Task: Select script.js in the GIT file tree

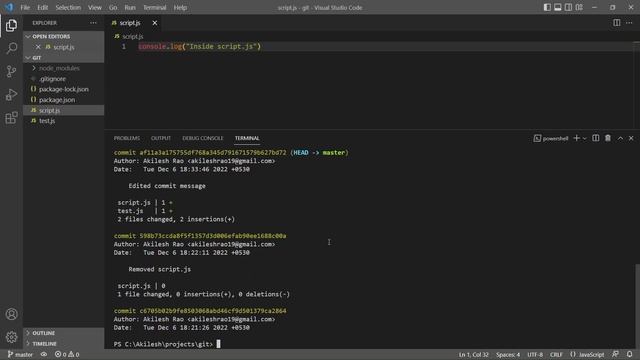Action: (63, 110)
